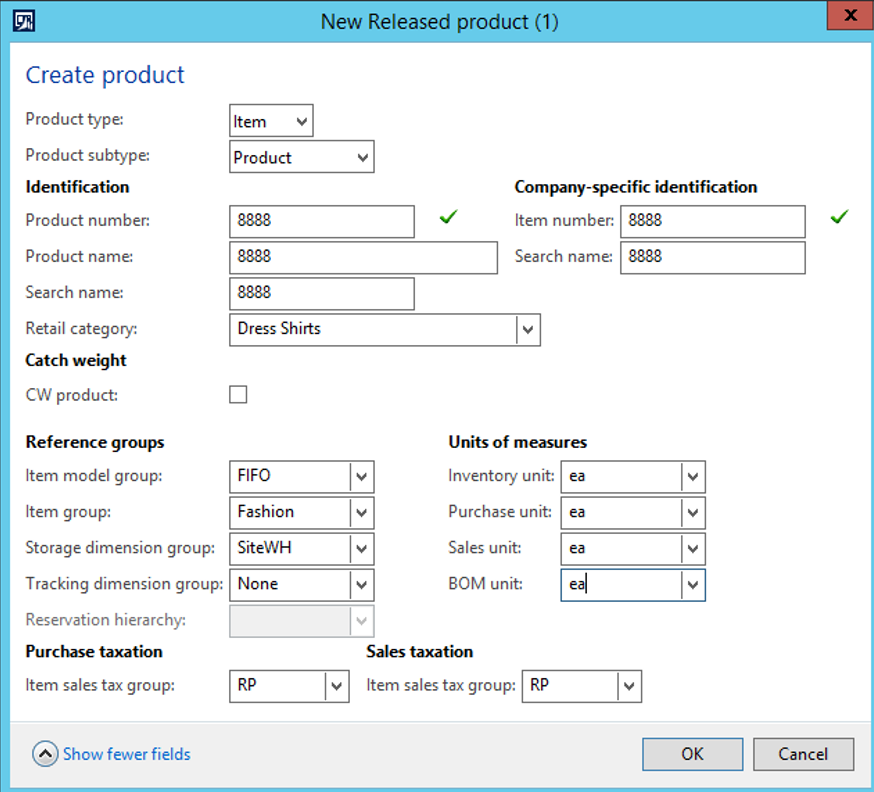Open the Item group dropdown arrow
The height and width of the screenshot is (792, 874).
pos(361,513)
